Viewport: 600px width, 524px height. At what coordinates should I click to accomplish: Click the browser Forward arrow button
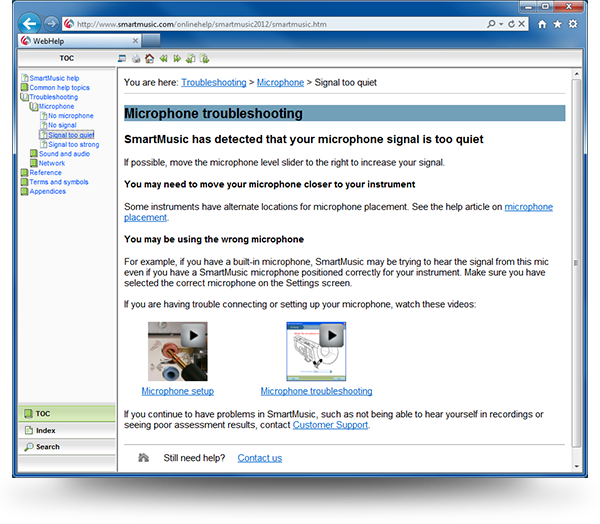point(51,24)
